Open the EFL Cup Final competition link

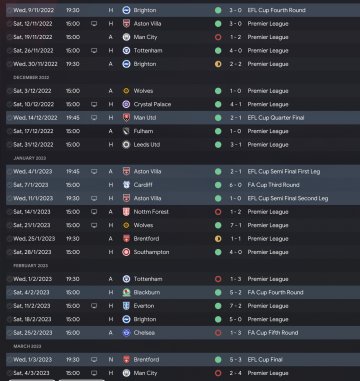point(265,360)
